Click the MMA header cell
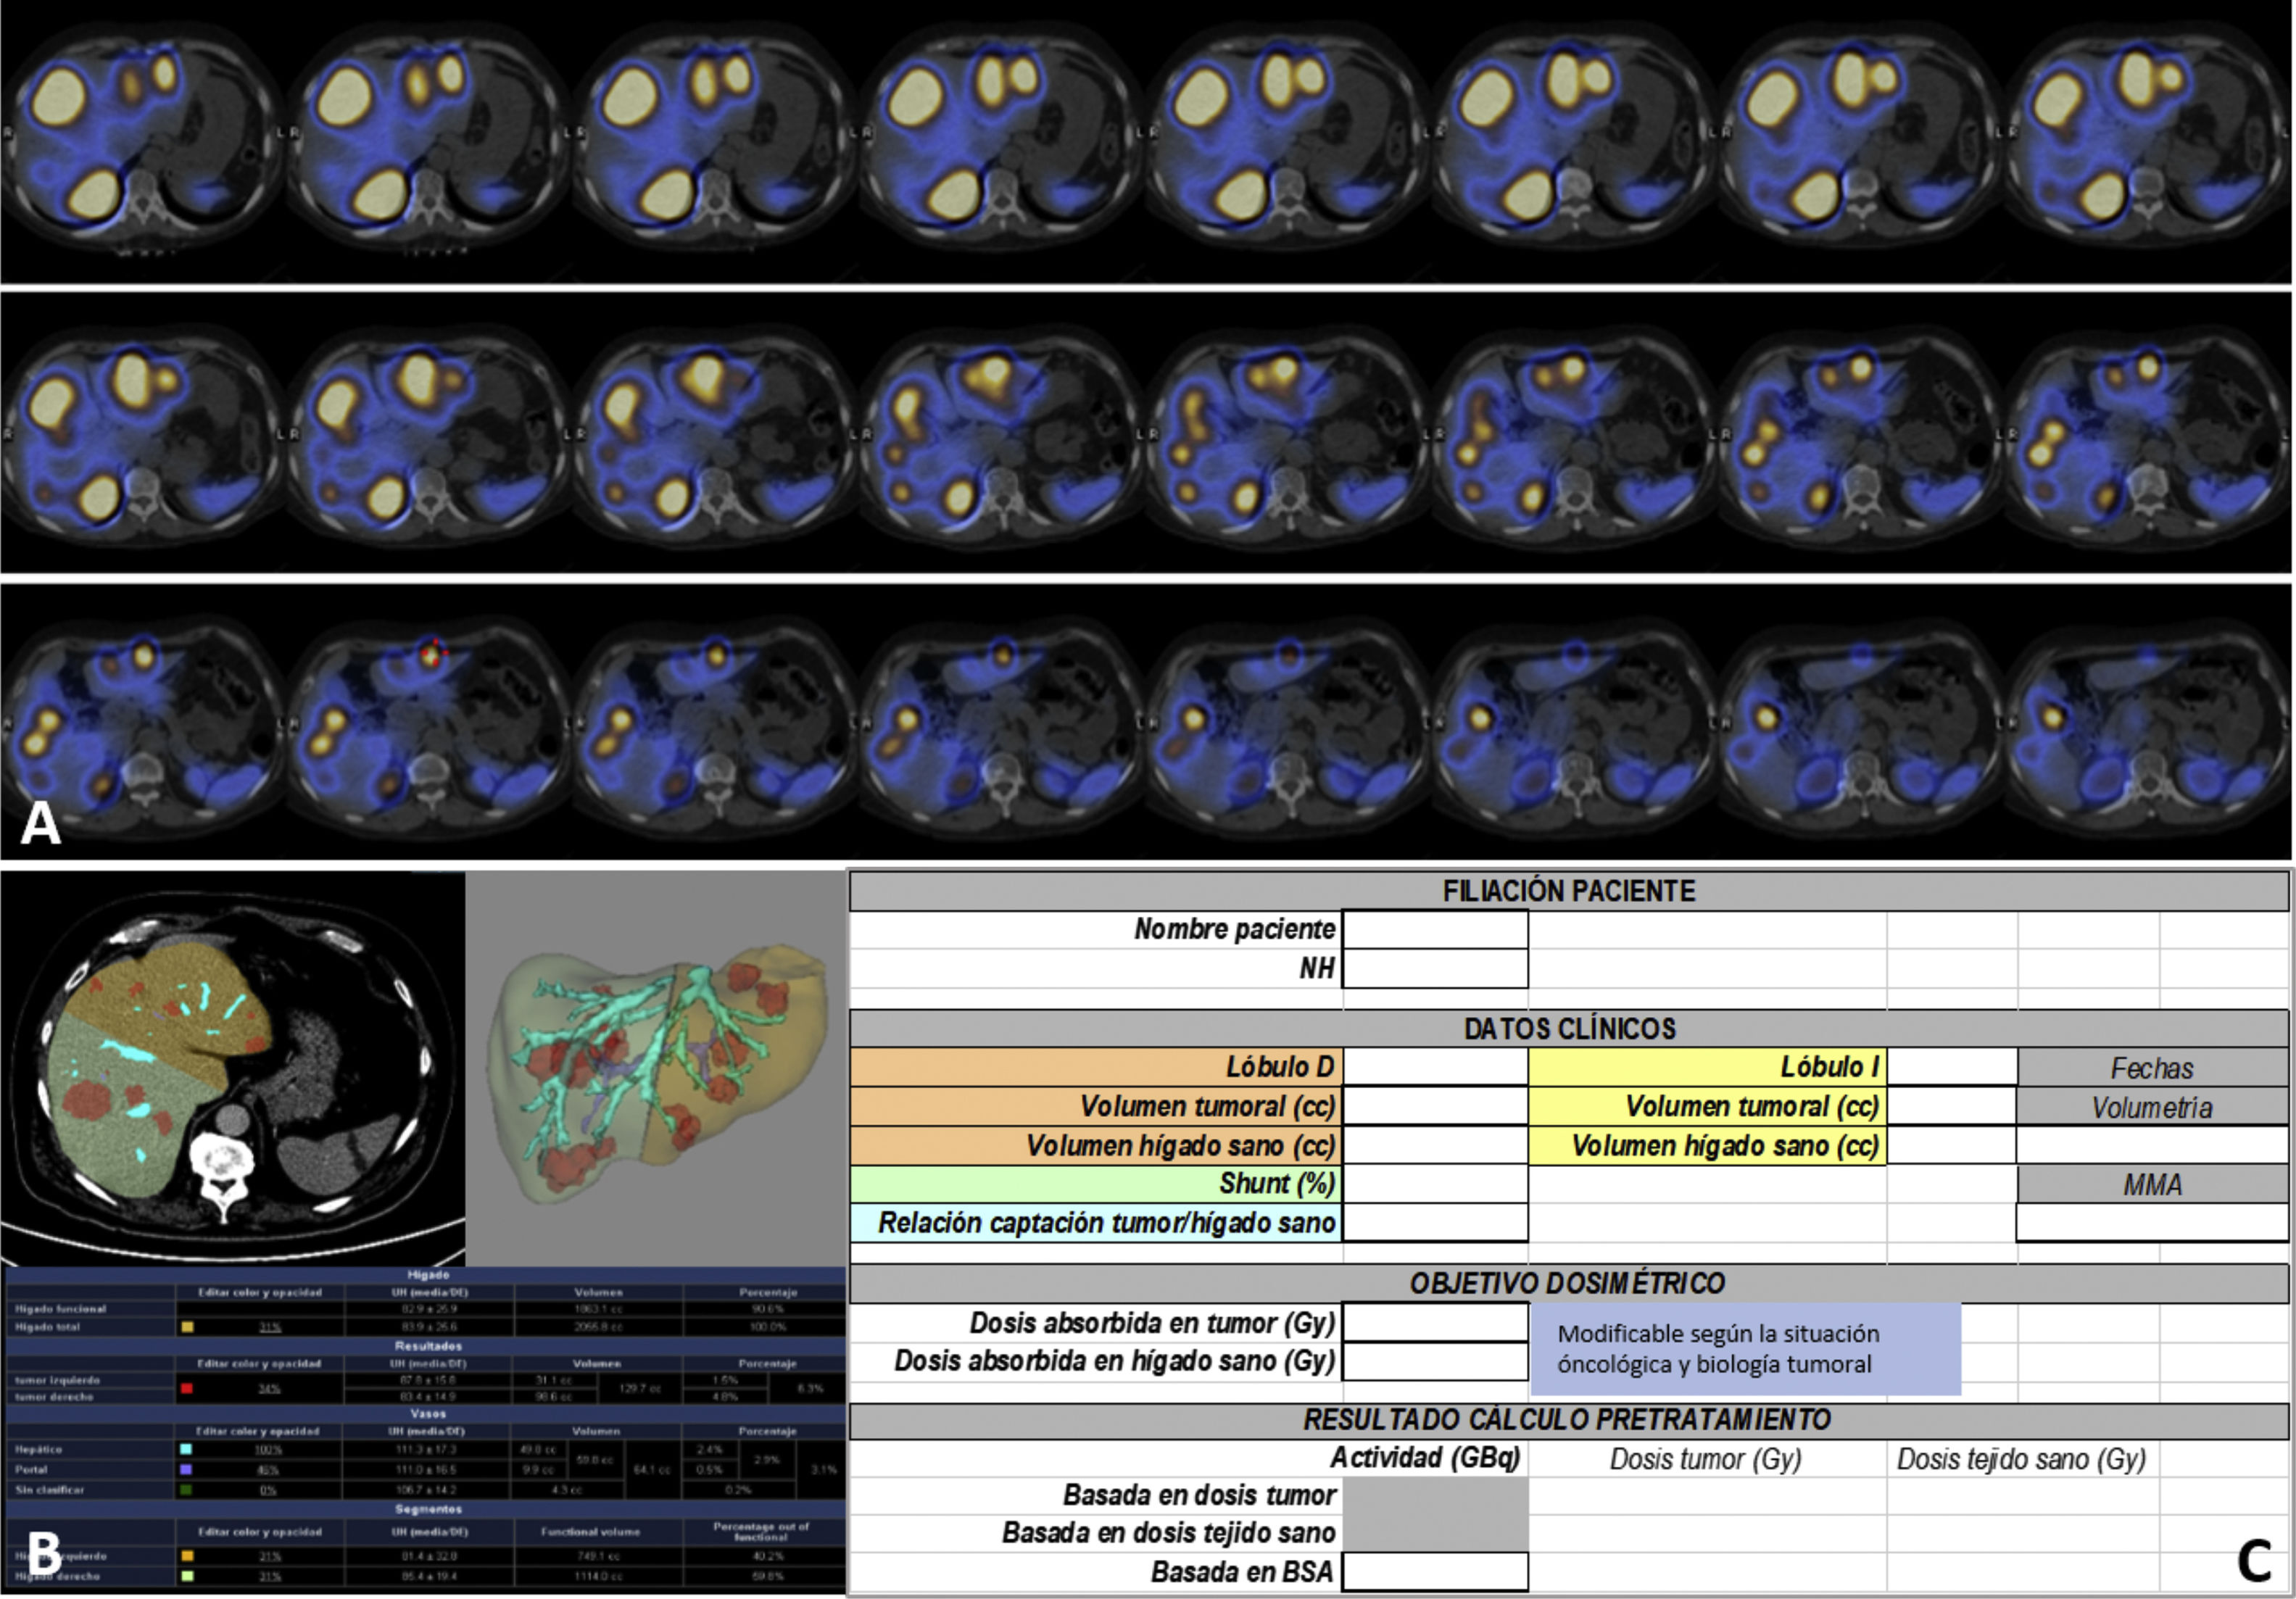This screenshot has height=1599, width=2296. click(x=2151, y=1185)
